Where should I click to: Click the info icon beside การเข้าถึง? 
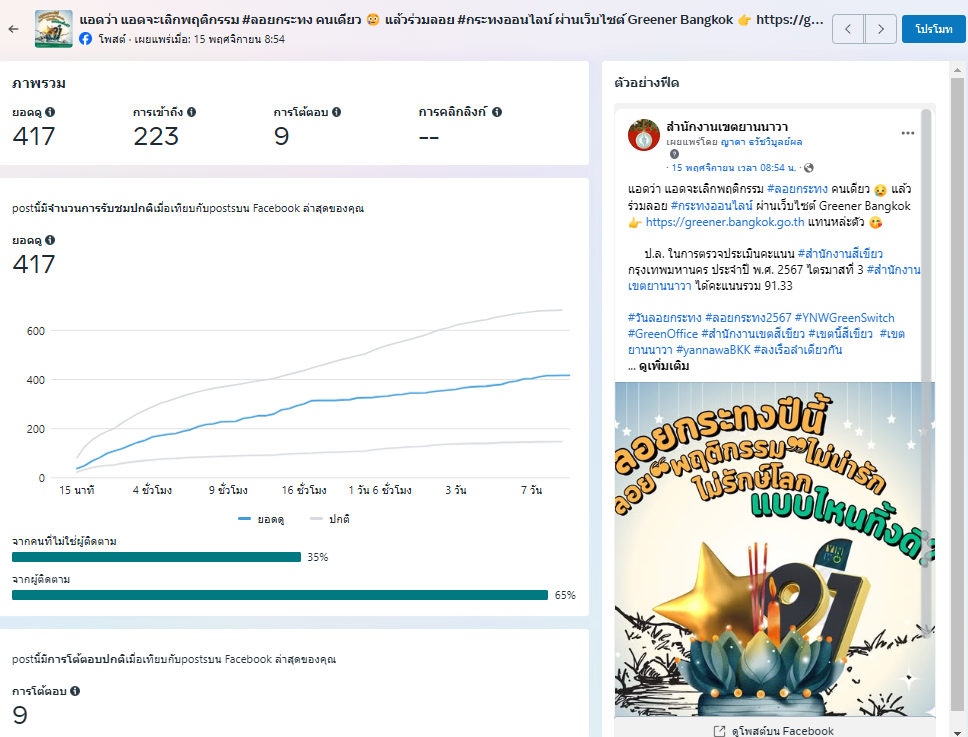[x=191, y=113]
